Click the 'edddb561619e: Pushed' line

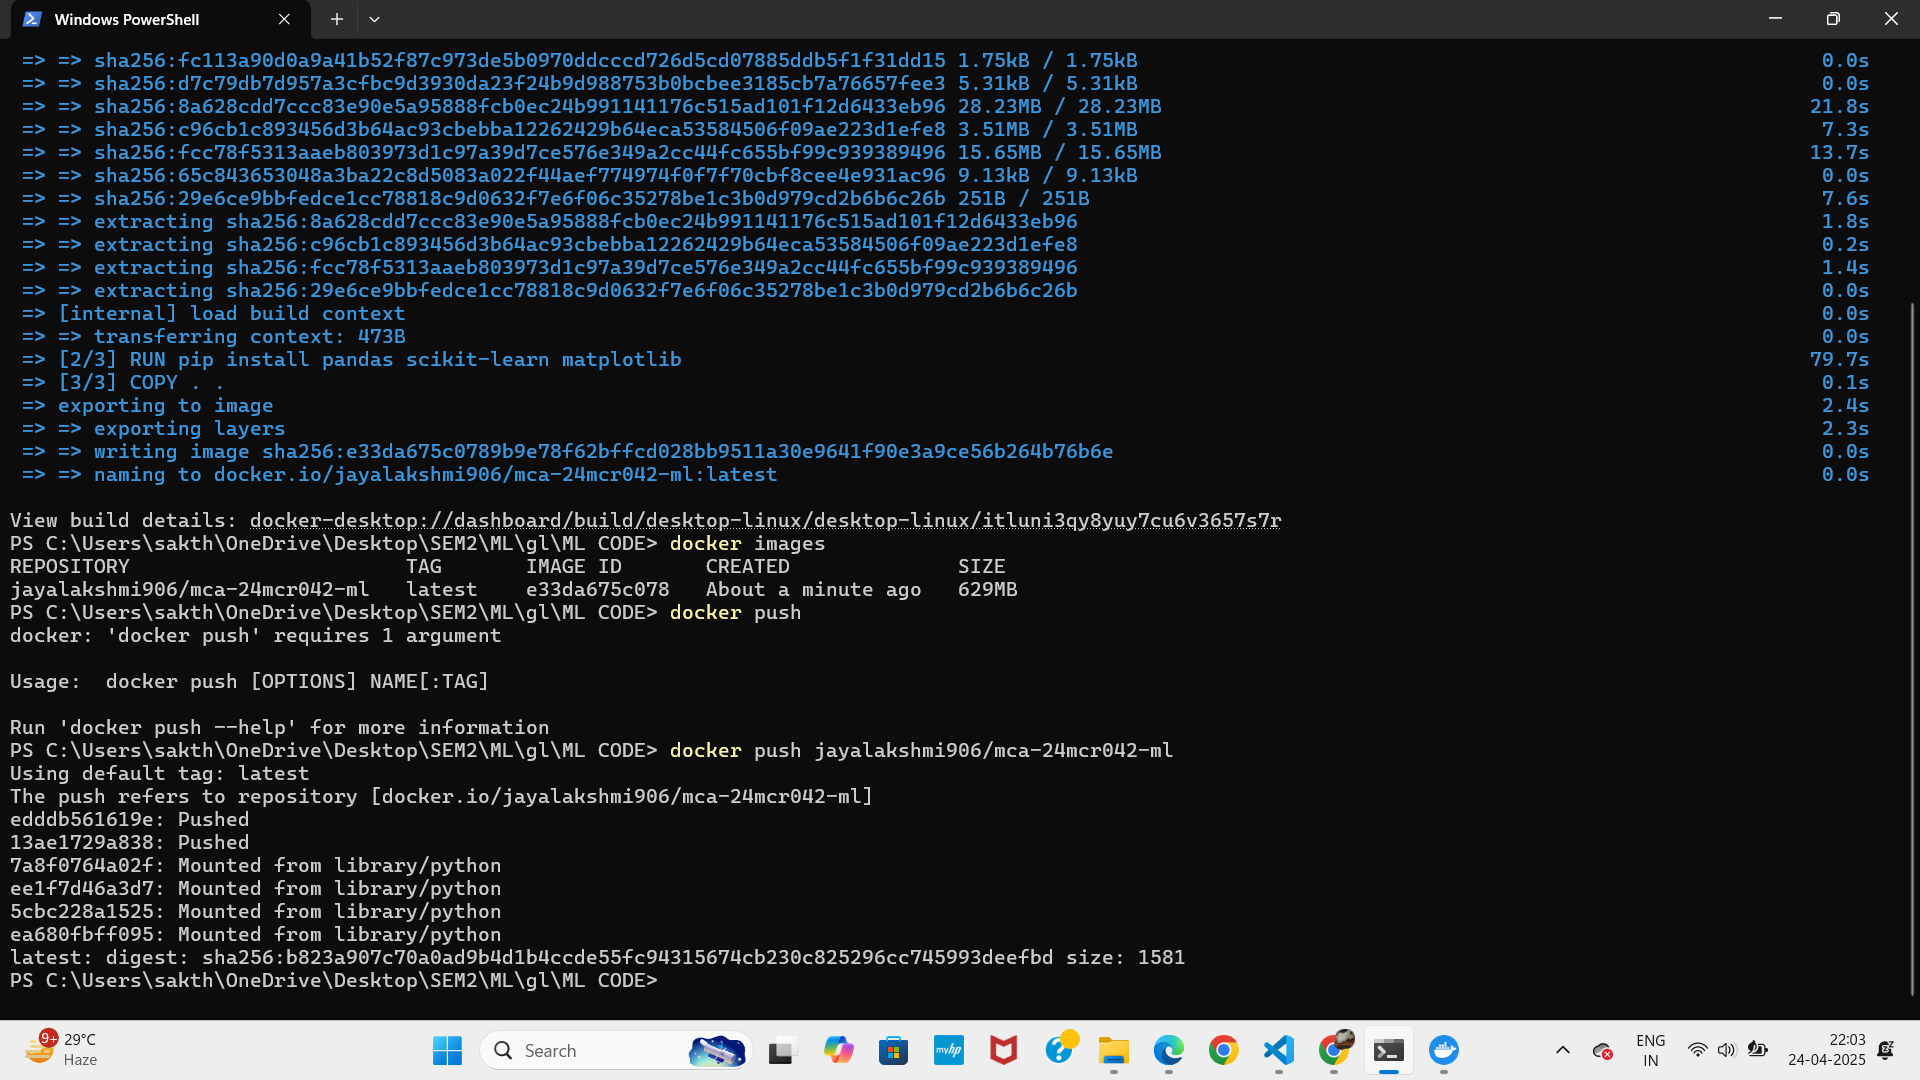tap(129, 819)
